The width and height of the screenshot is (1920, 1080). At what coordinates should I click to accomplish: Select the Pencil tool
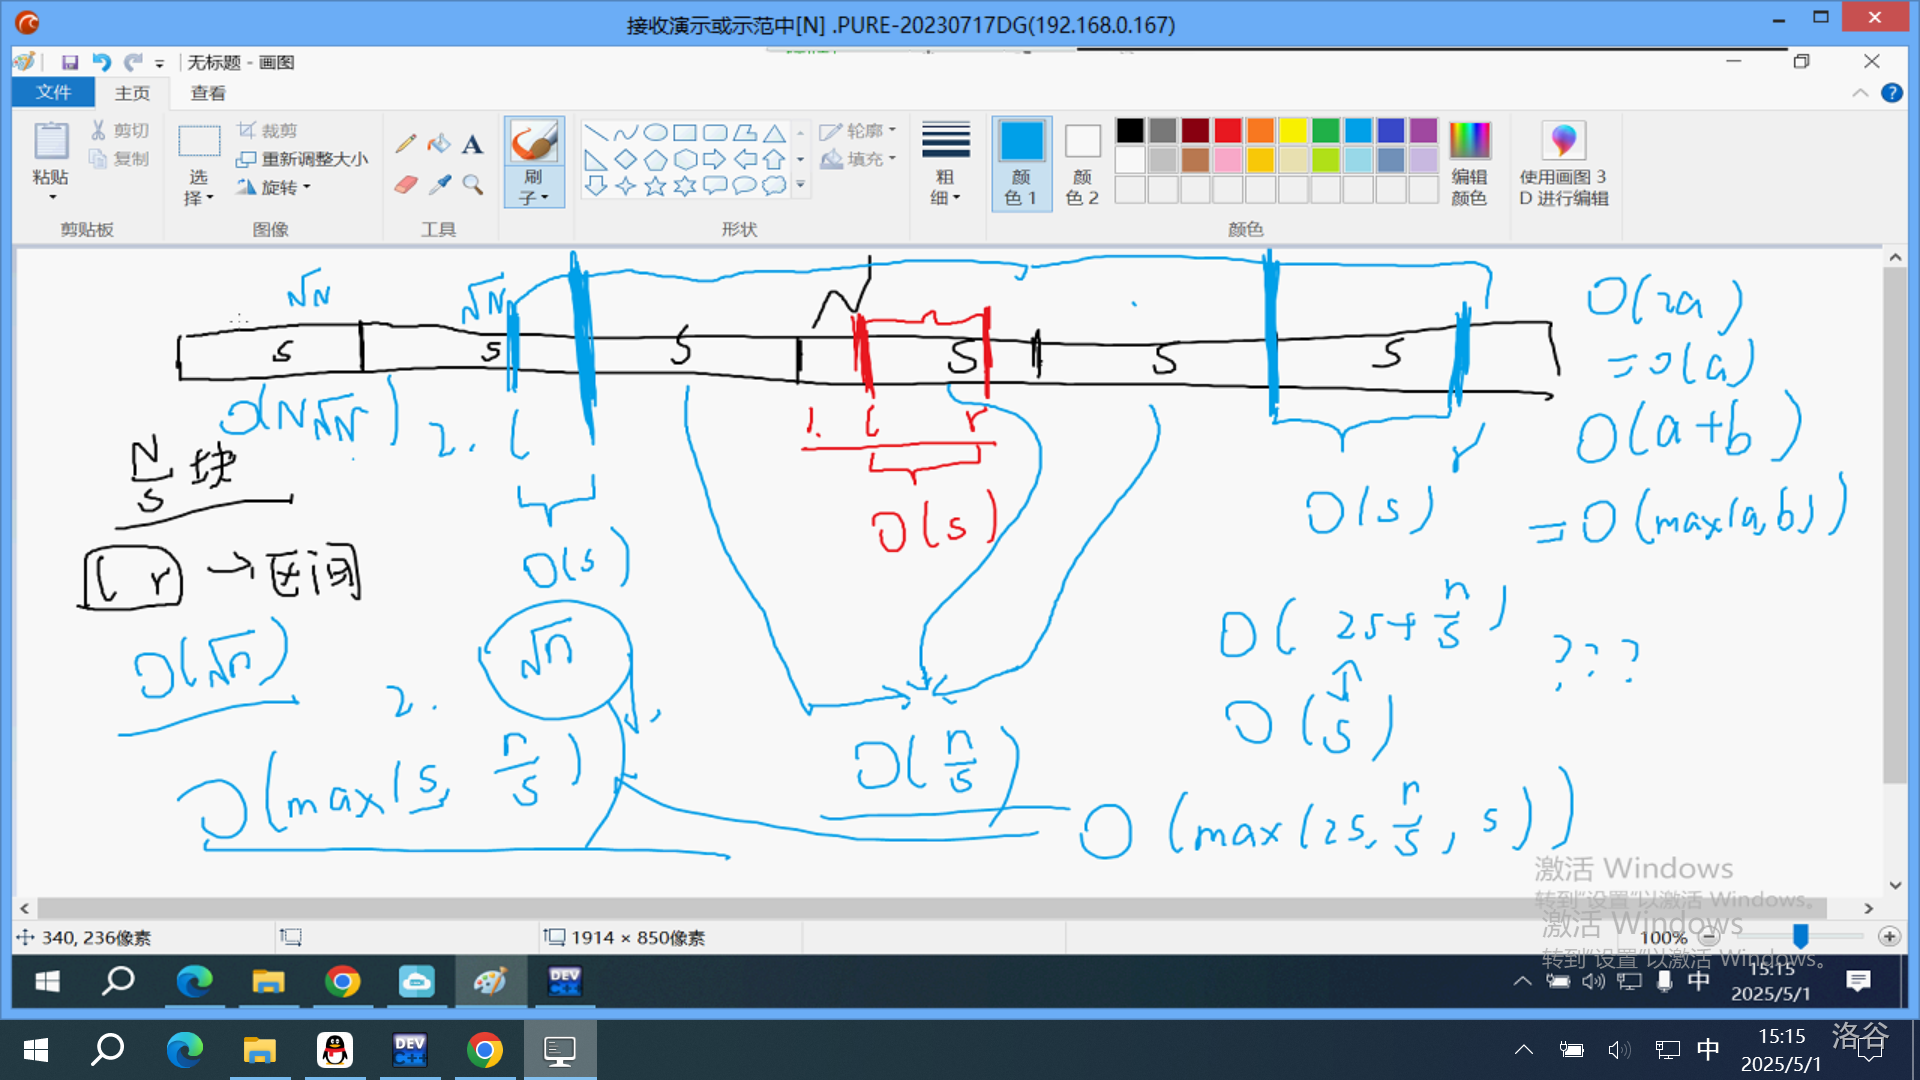click(406, 144)
